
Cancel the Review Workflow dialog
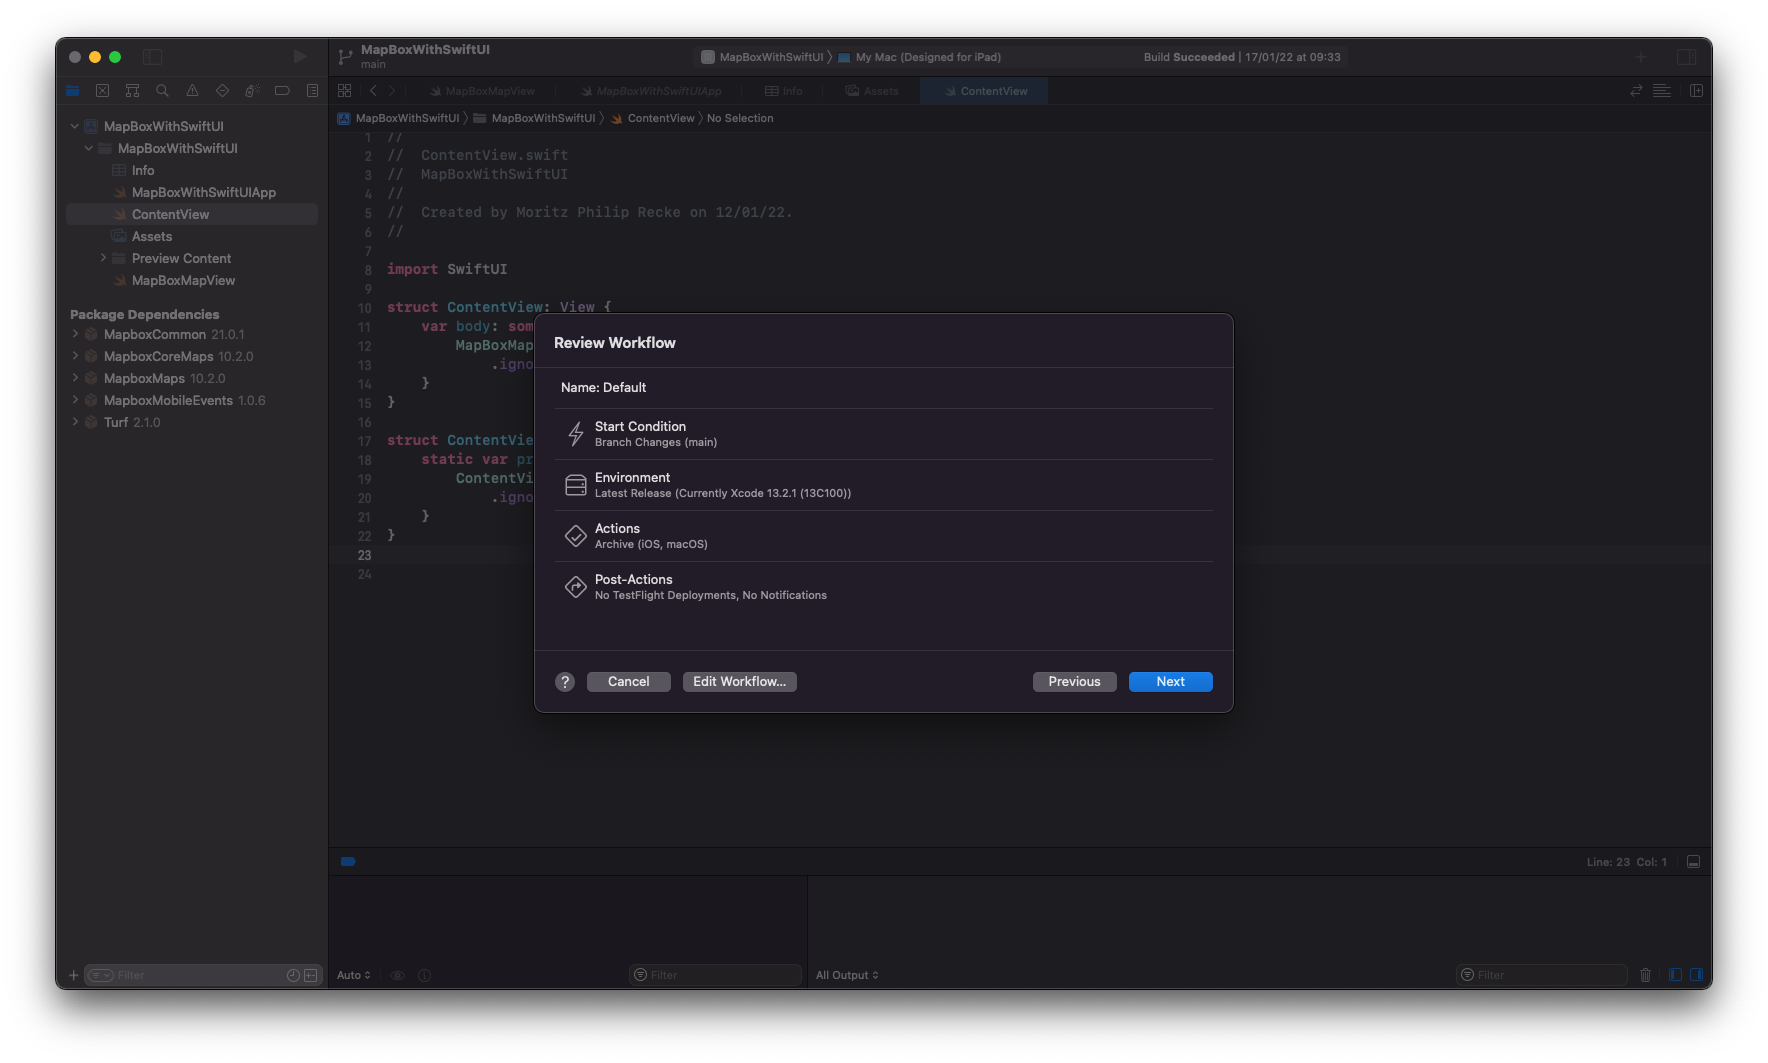[629, 682]
